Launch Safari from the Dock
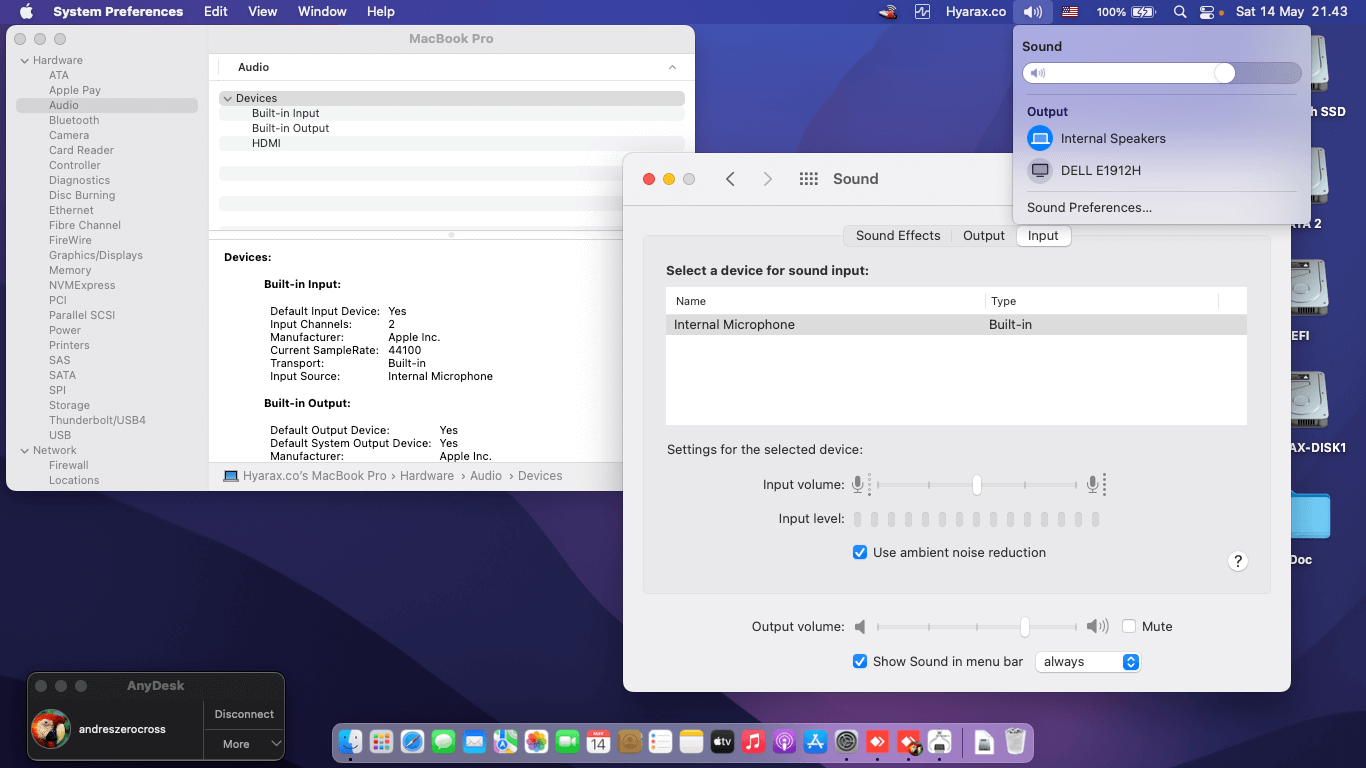 pos(412,742)
